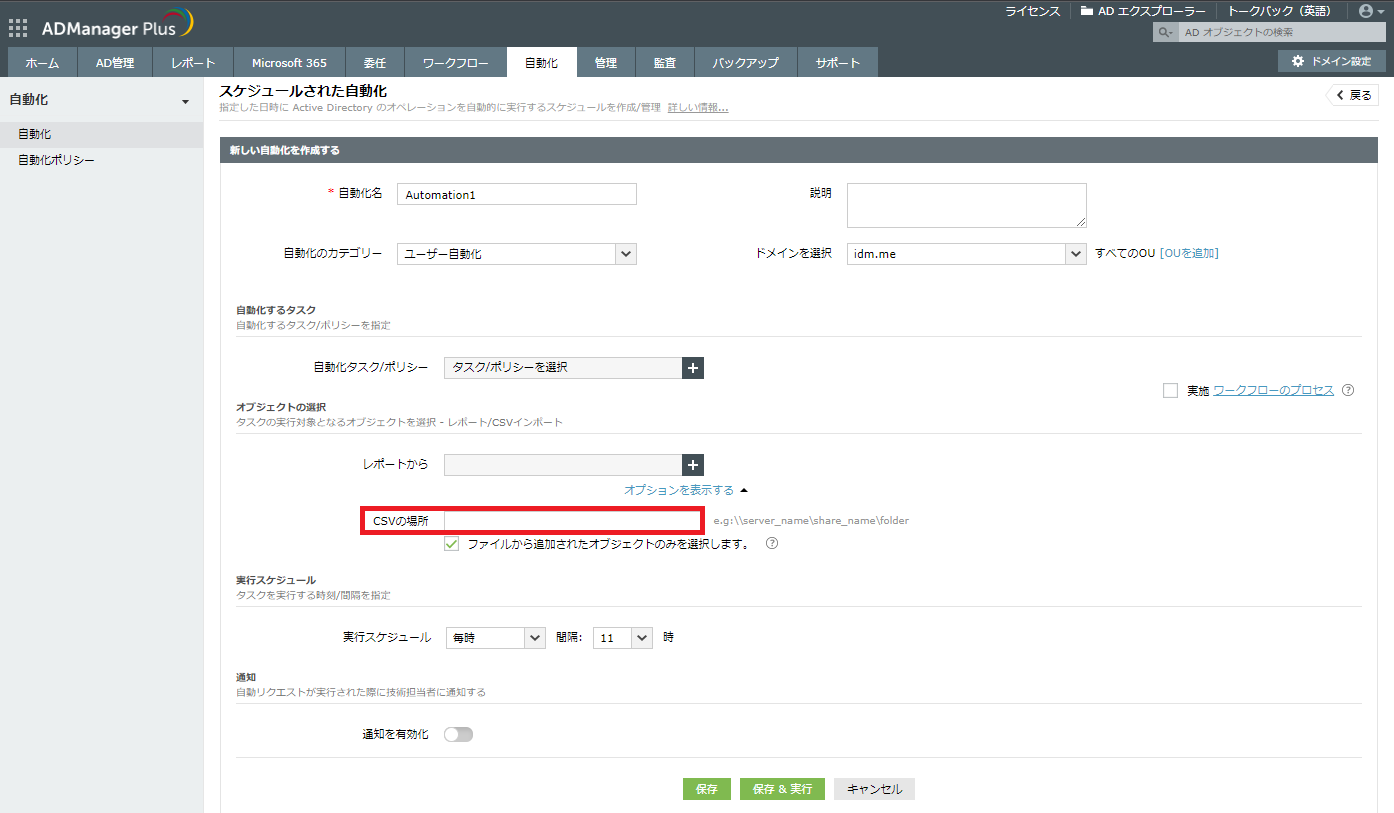
Task: Select the 自動化 tab
Action: pos(542,62)
